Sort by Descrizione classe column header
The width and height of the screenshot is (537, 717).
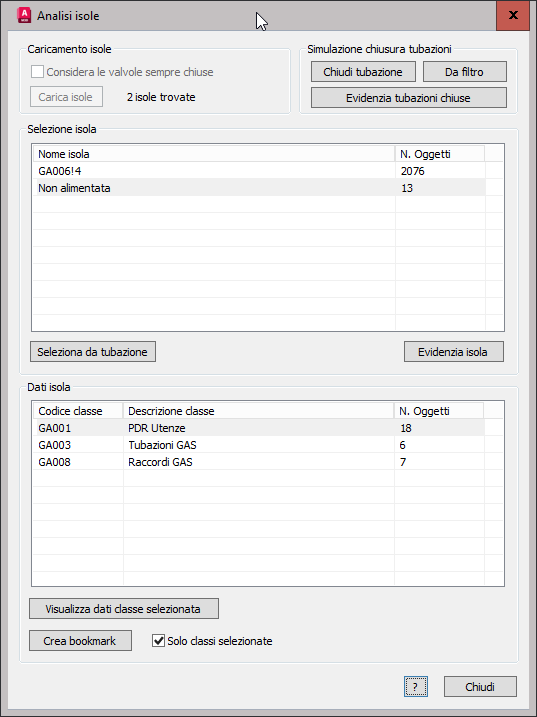point(258,411)
